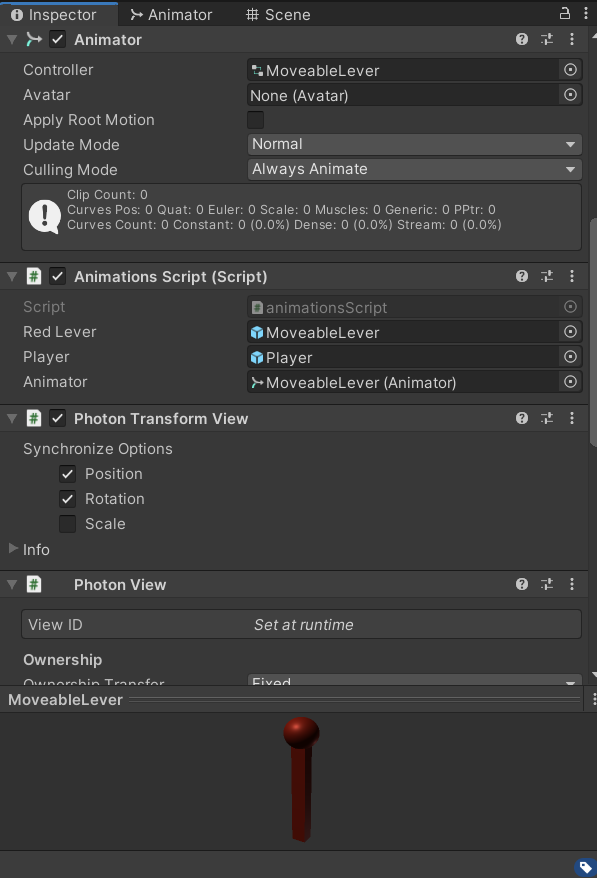The height and width of the screenshot is (878, 597).
Task: Click the Player object field
Action: click(x=400, y=357)
